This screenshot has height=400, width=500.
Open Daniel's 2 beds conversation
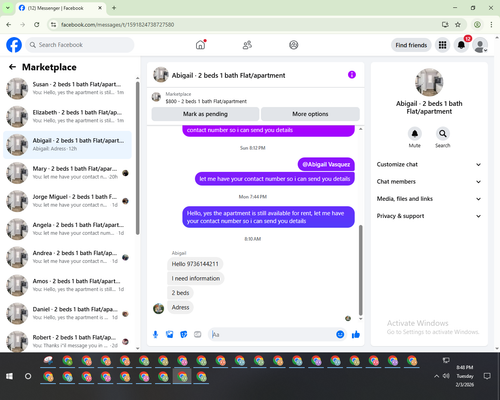67,313
